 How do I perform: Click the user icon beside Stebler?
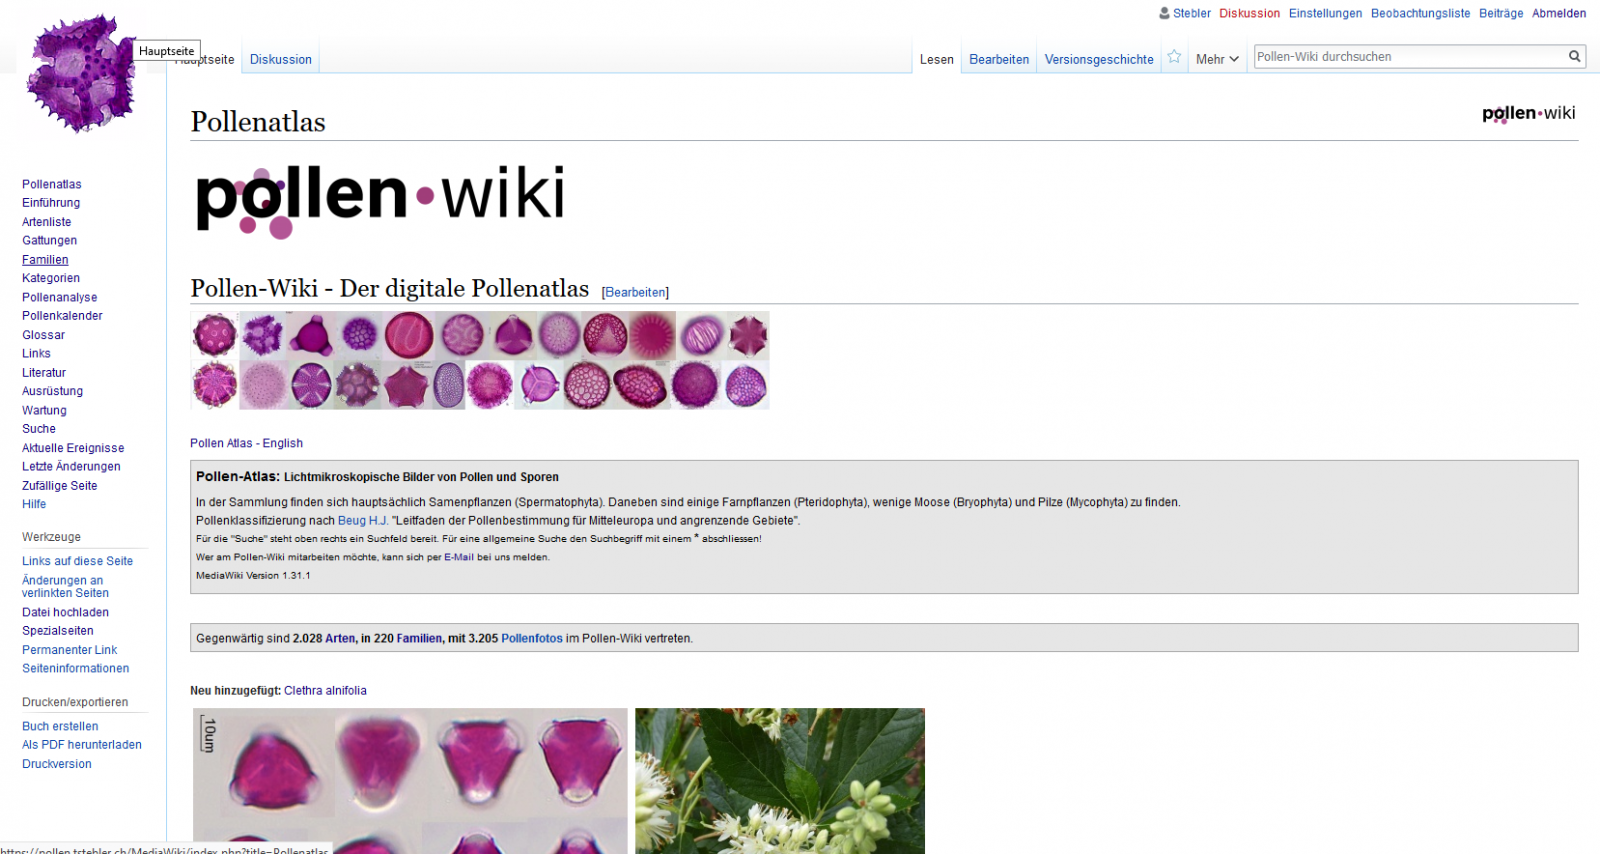(x=1164, y=13)
